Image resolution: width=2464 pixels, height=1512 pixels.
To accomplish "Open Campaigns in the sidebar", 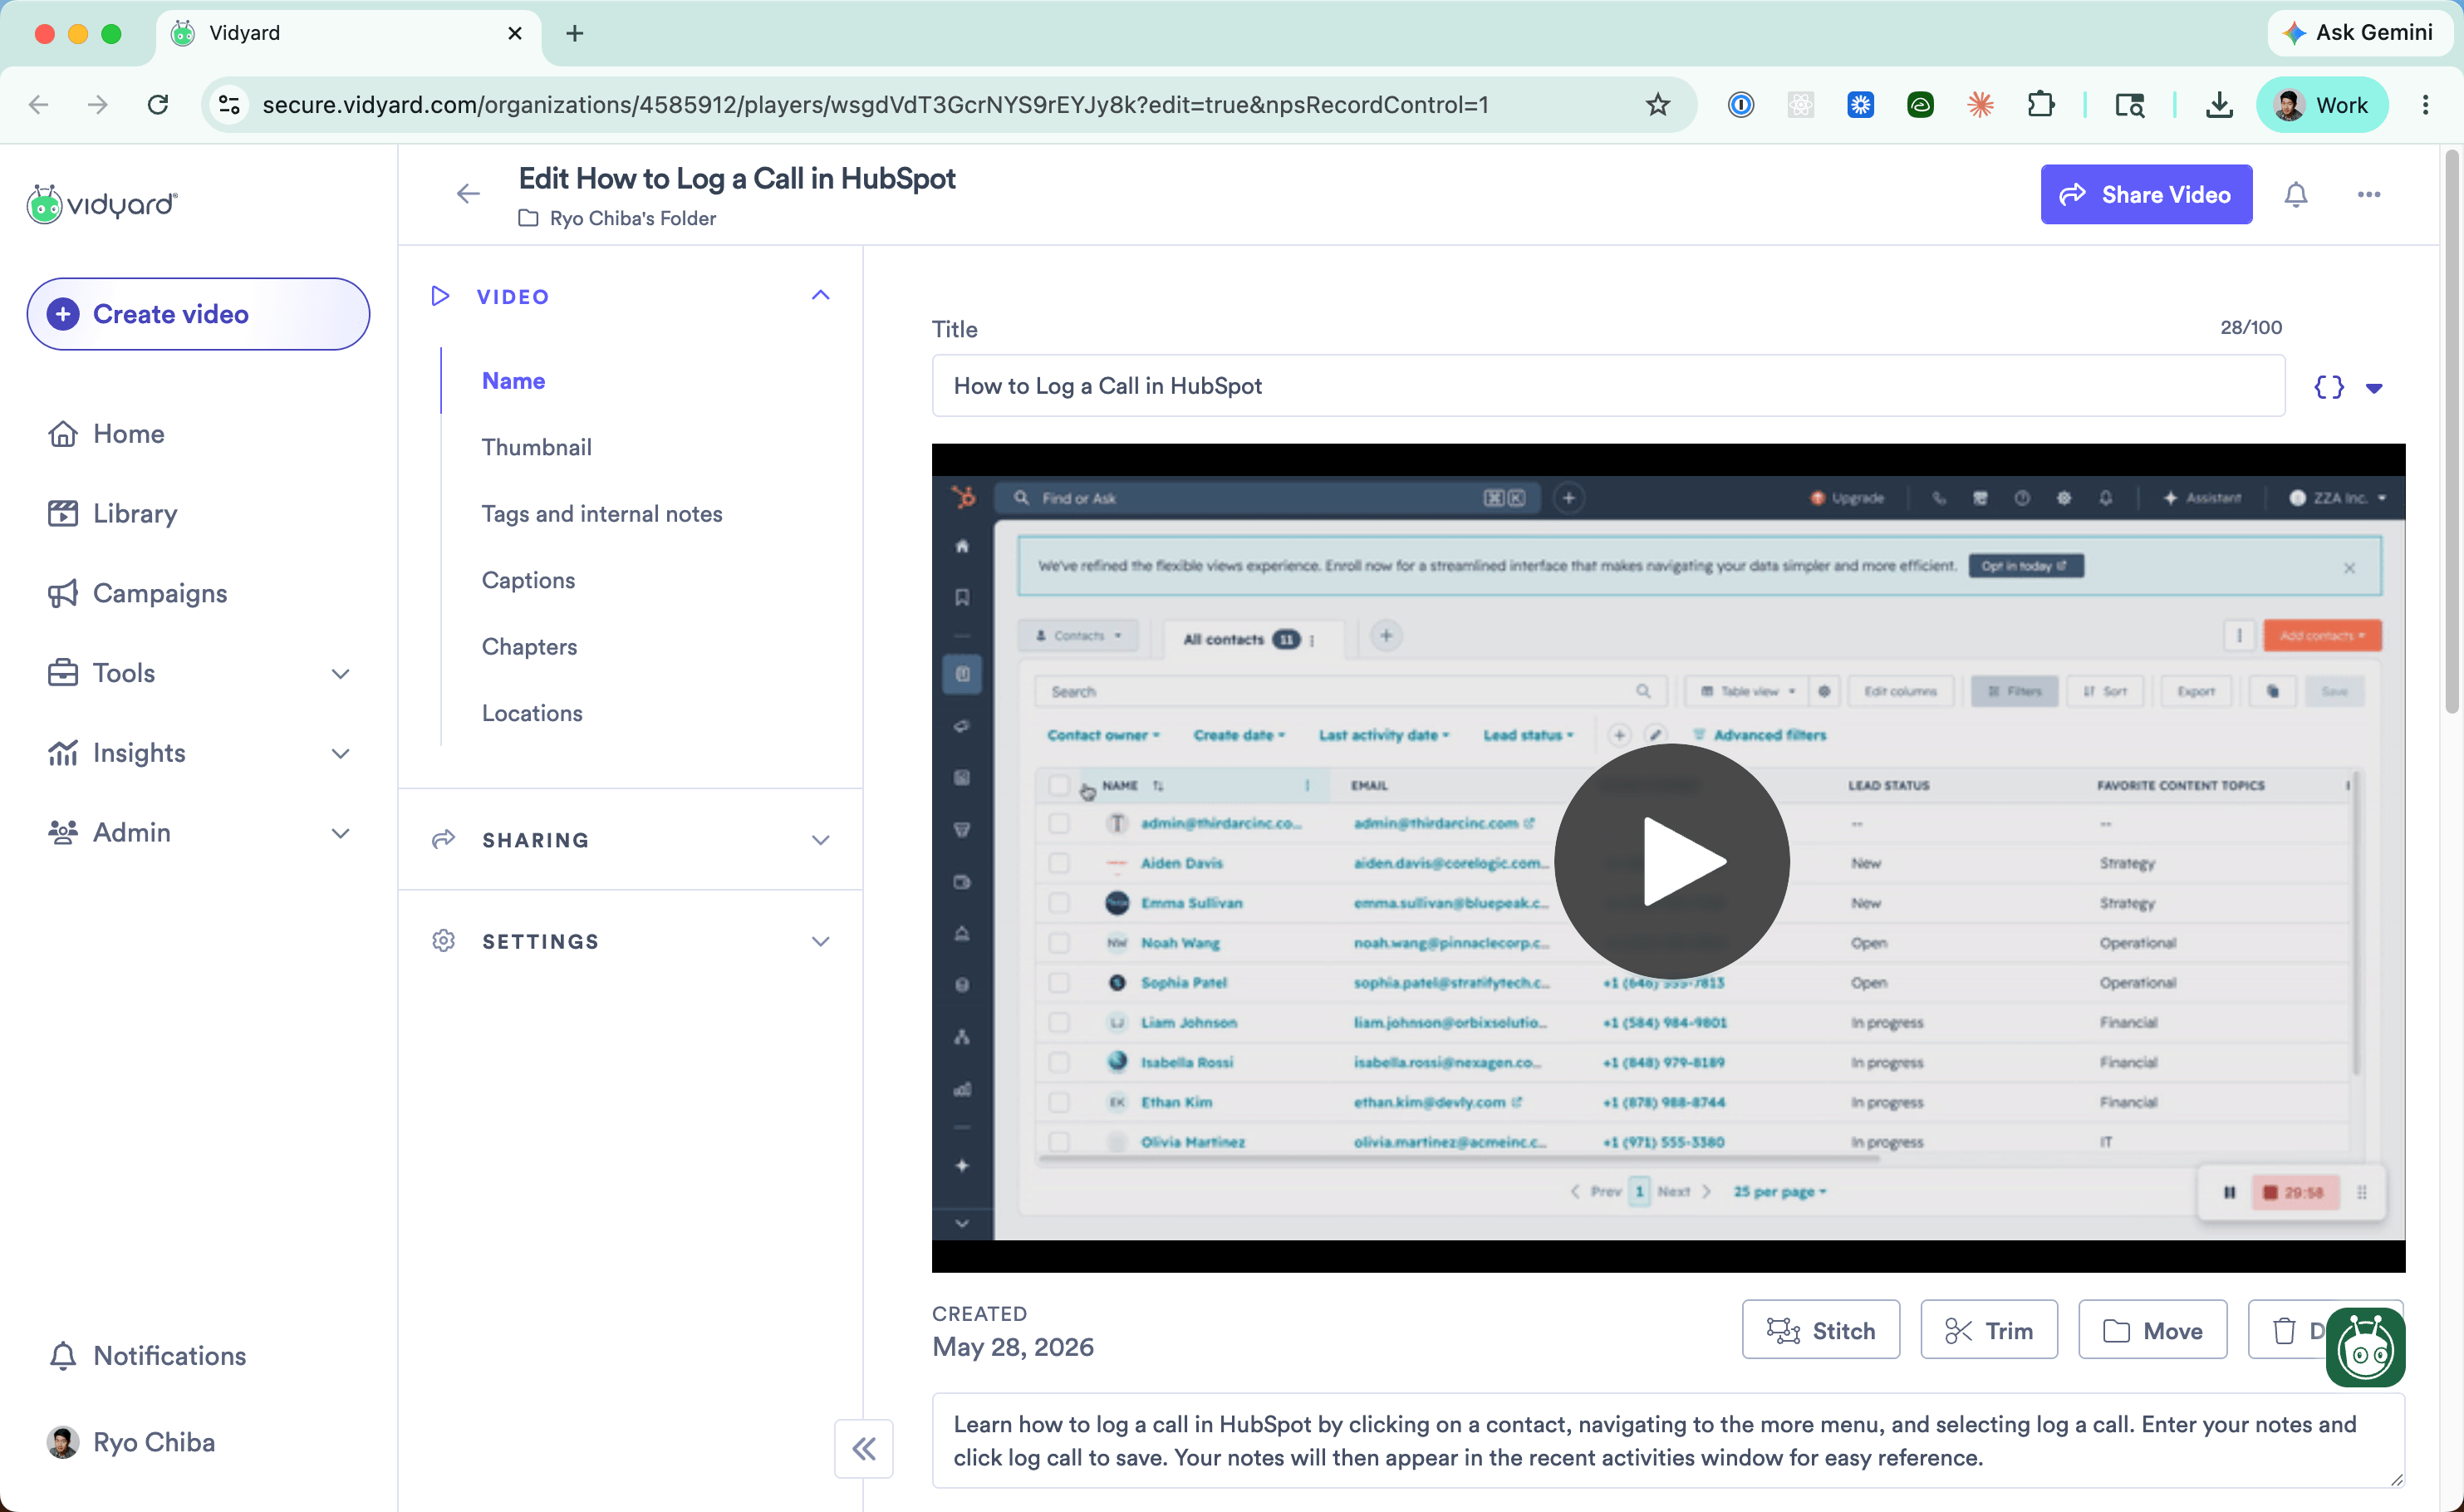I will click(x=160, y=593).
